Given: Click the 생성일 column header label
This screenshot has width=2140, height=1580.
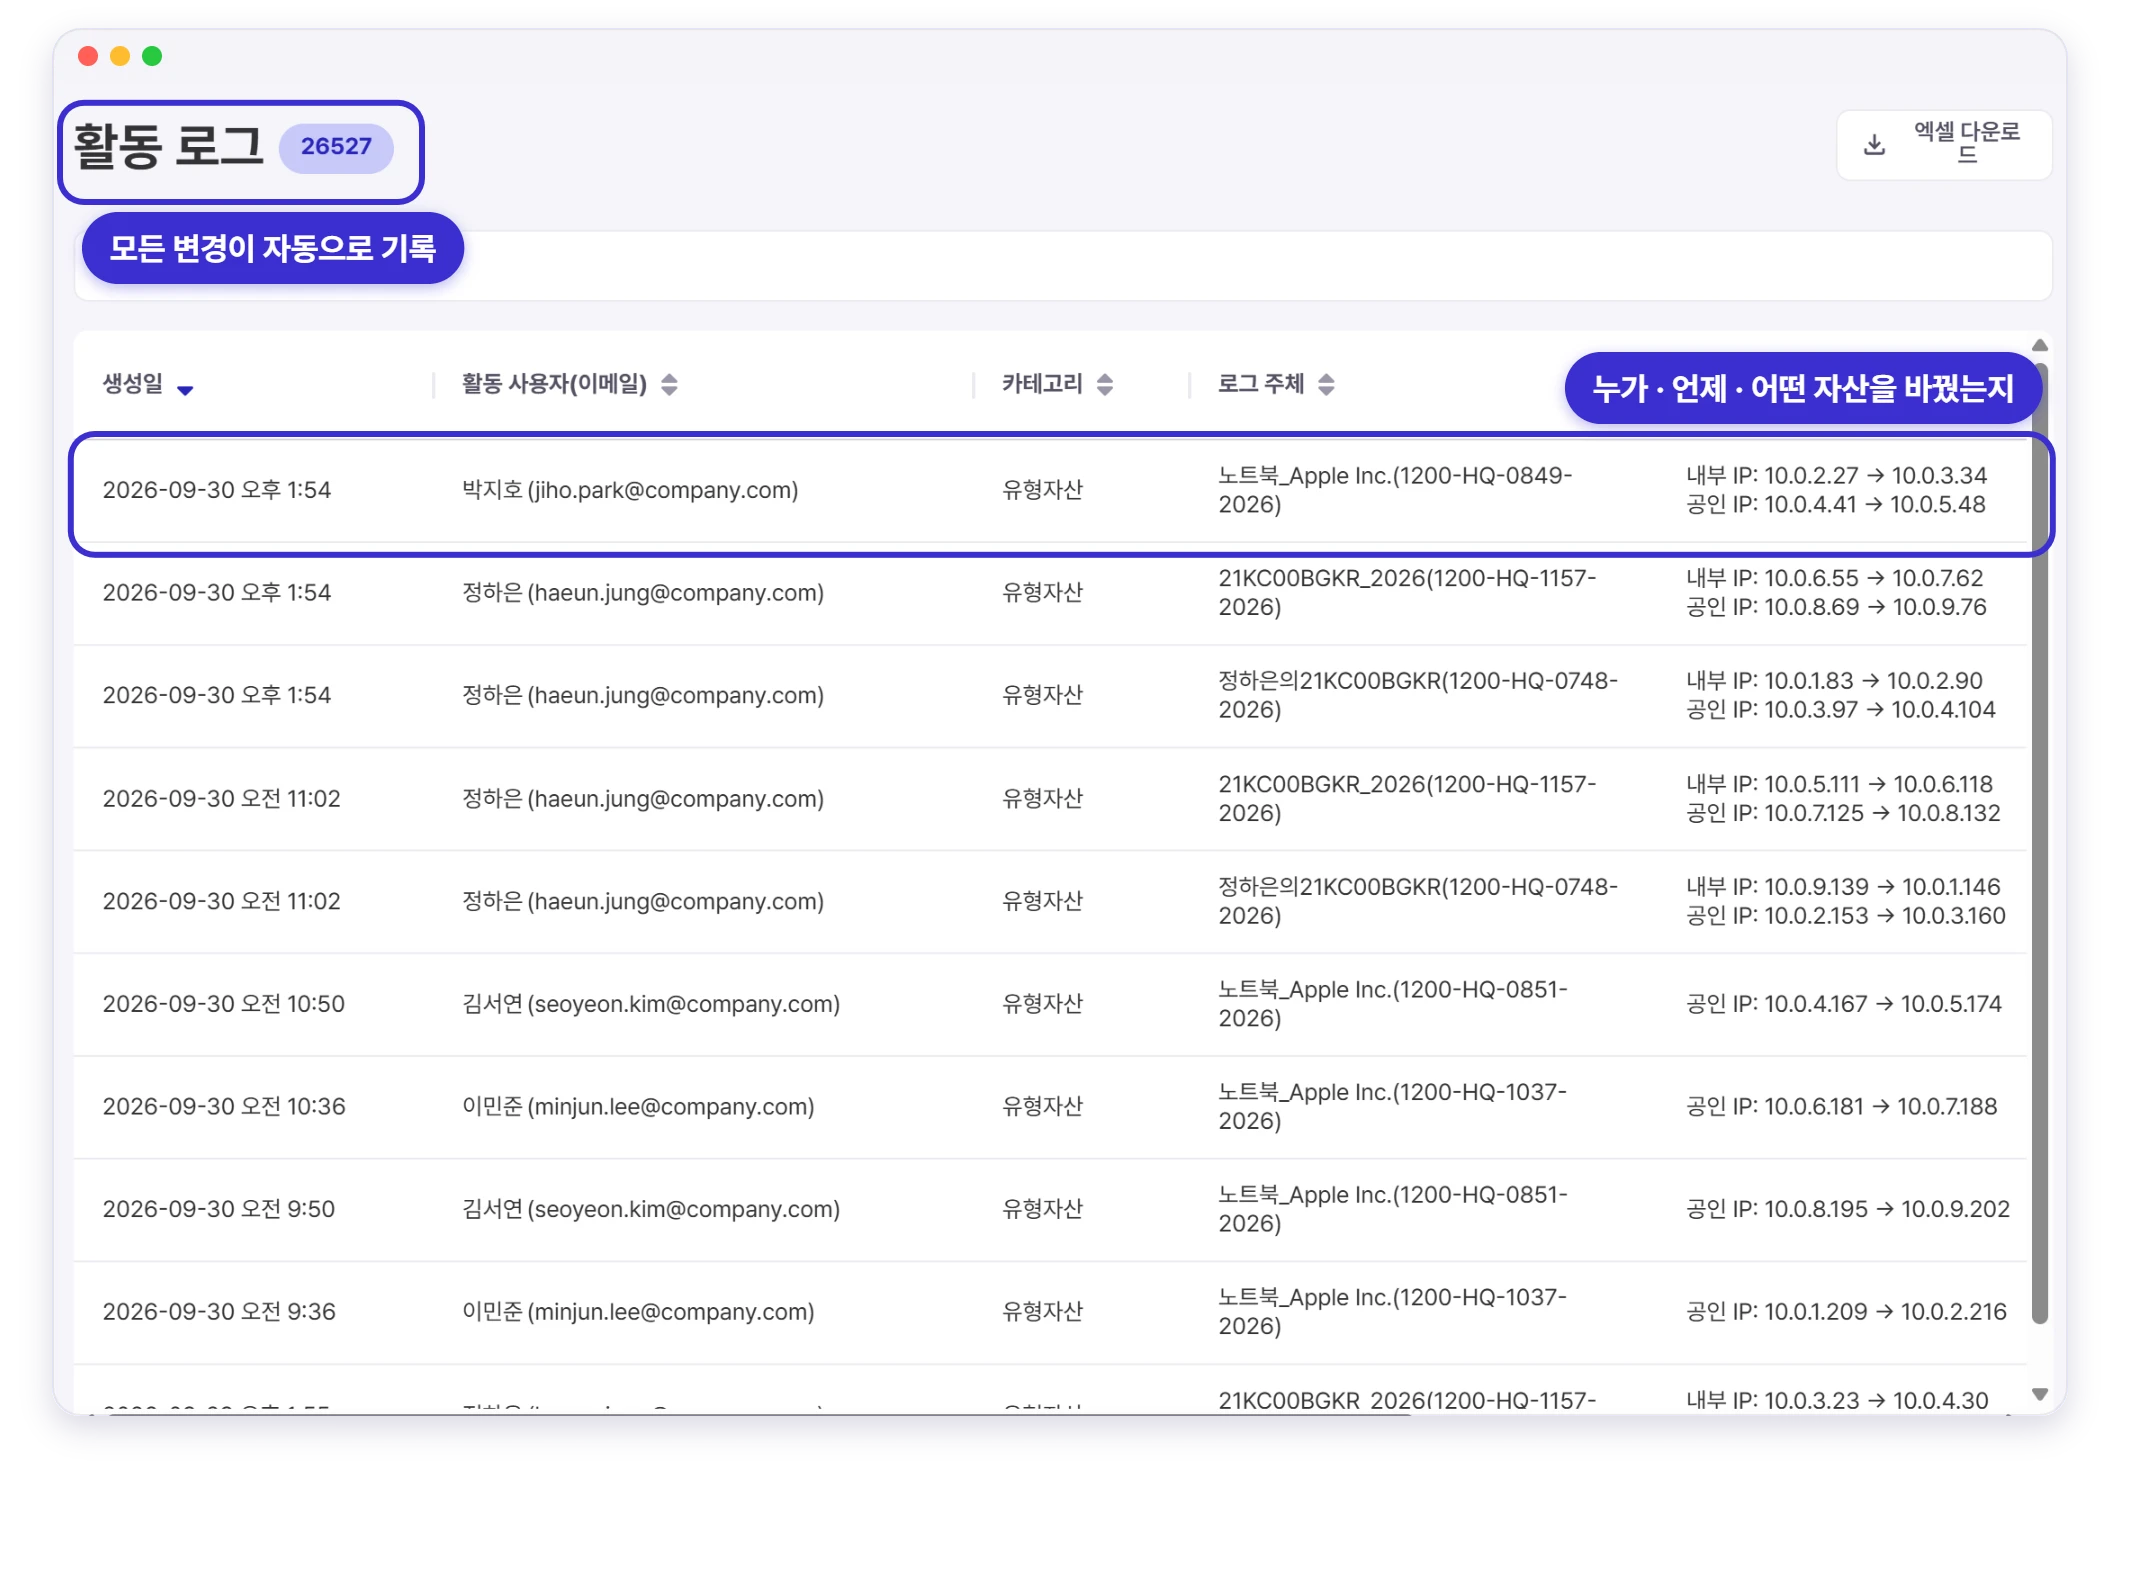Looking at the screenshot, I should 133,384.
